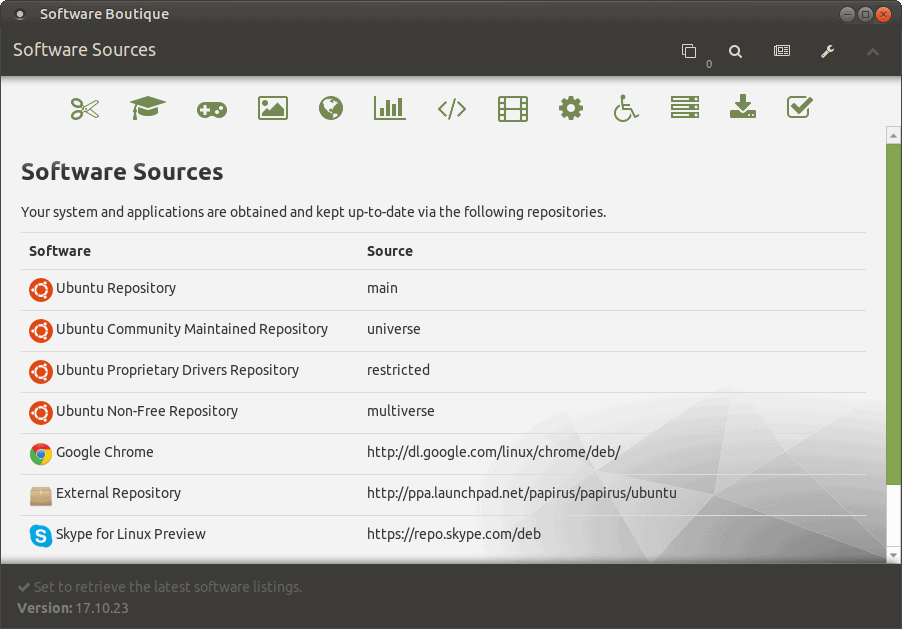Select the "Ubuntu Repository" row name

[116, 288]
